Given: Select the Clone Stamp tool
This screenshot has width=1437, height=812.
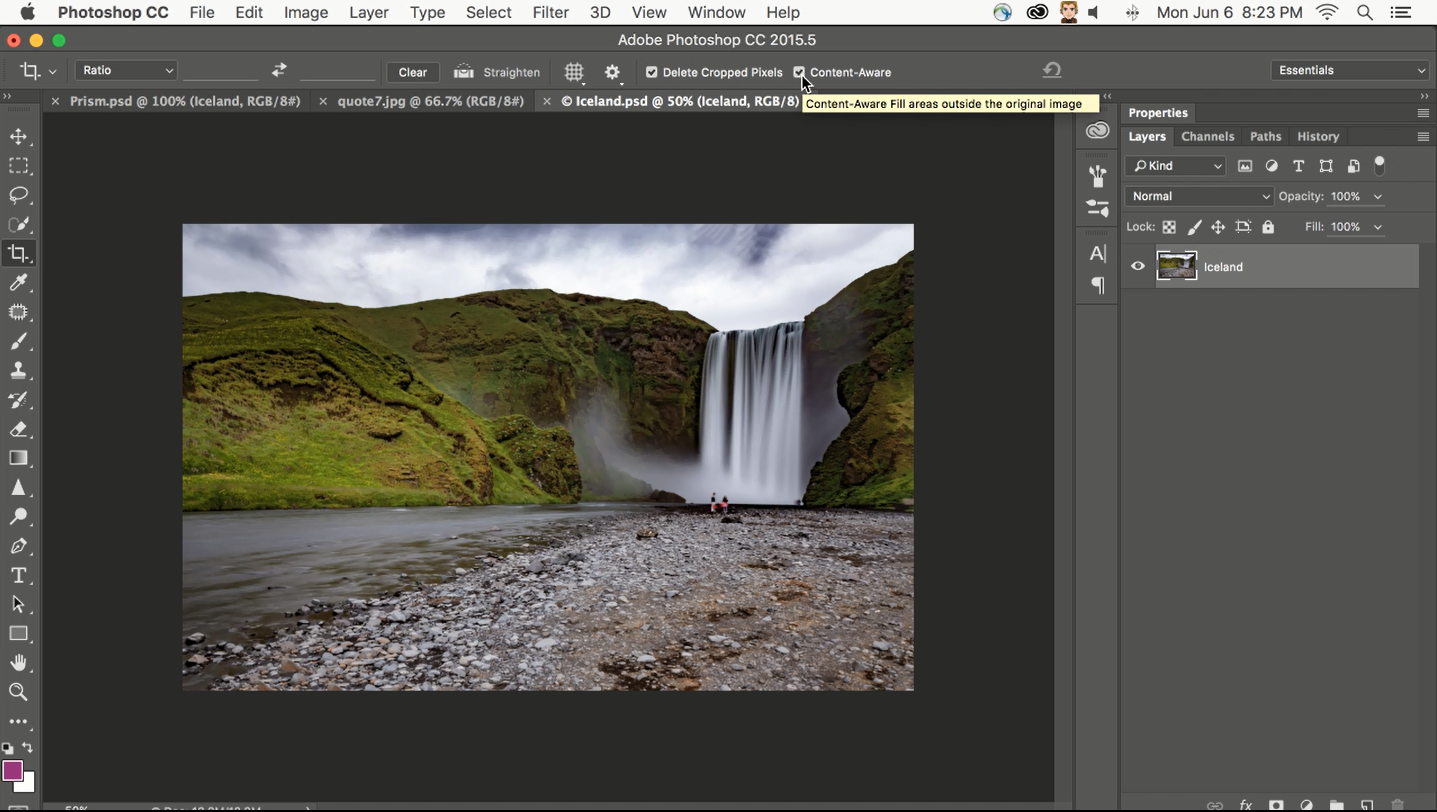Looking at the screenshot, I should (18, 371).
